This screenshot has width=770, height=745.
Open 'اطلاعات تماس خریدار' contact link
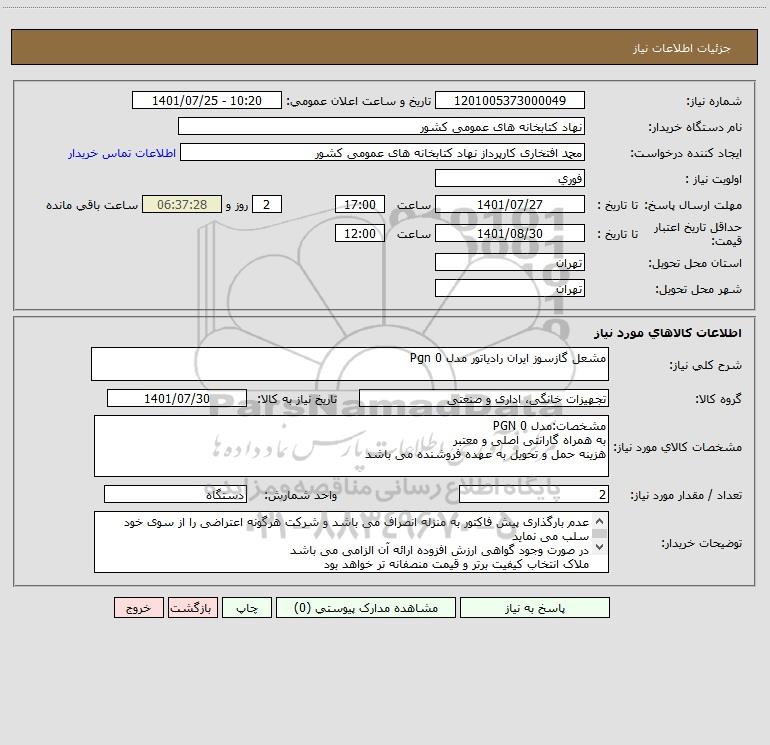pos(122,153)
